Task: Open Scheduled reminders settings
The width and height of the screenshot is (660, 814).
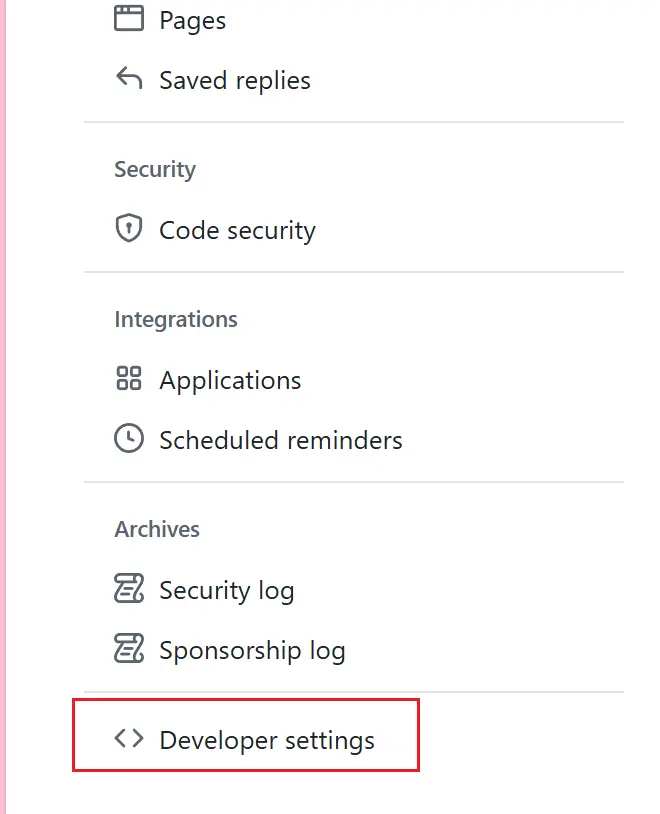Action: point(280,440)
